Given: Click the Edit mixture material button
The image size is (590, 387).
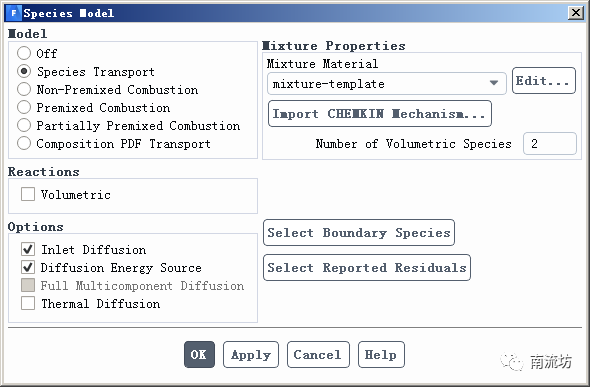Looking at the screenshot, I should (x=544, y=81).
